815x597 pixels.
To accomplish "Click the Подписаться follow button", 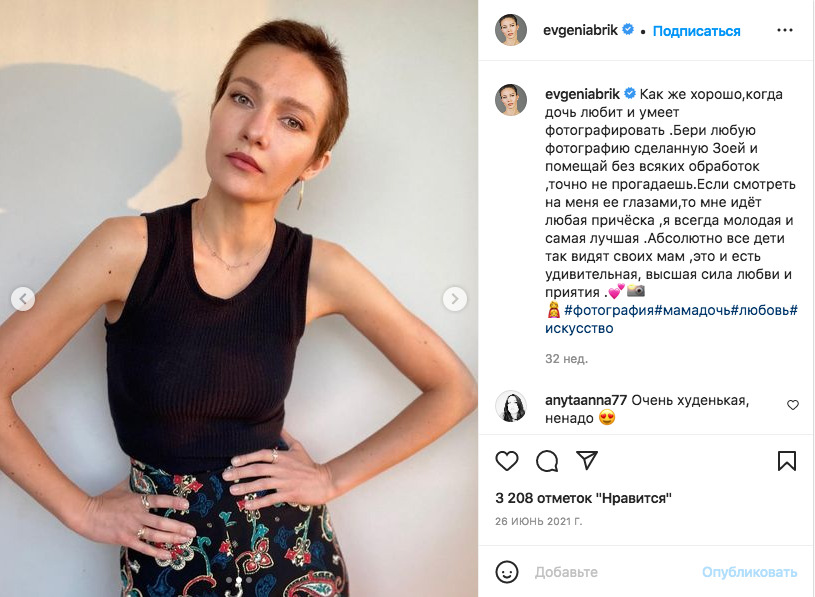I will (x=696, y=31).
